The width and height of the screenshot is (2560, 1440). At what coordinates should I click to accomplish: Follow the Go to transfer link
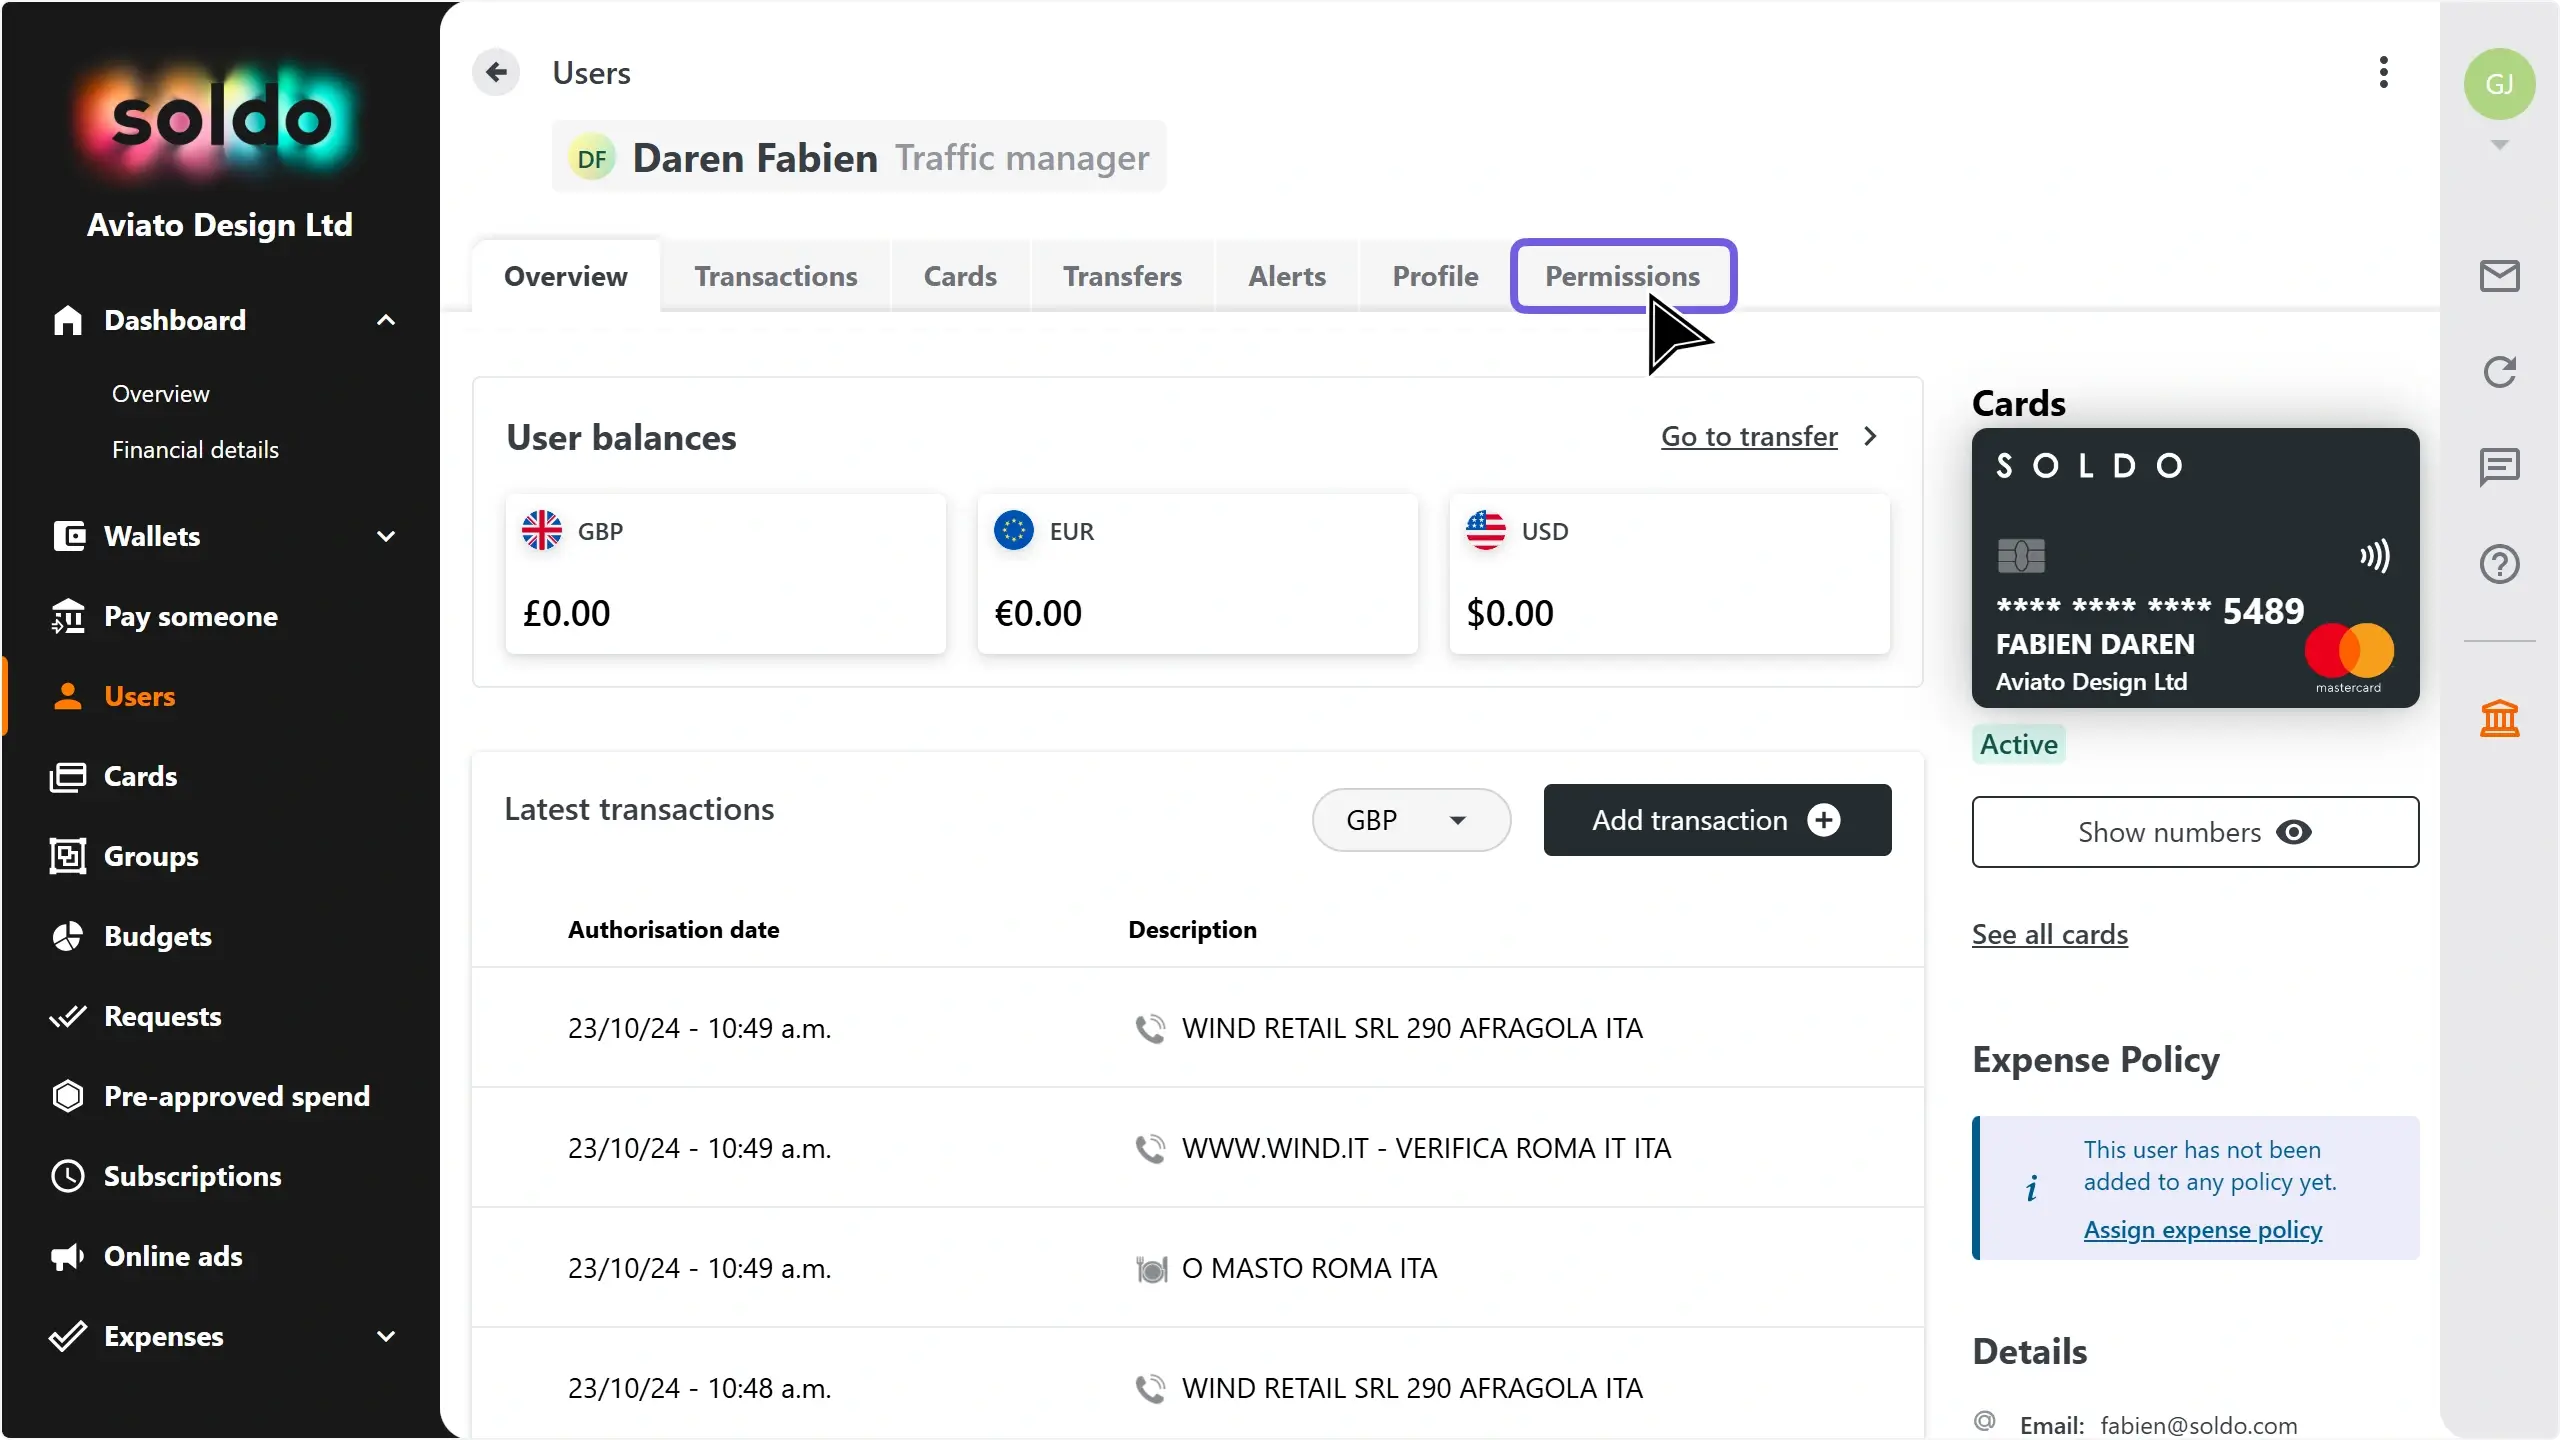pos(1749,437)
